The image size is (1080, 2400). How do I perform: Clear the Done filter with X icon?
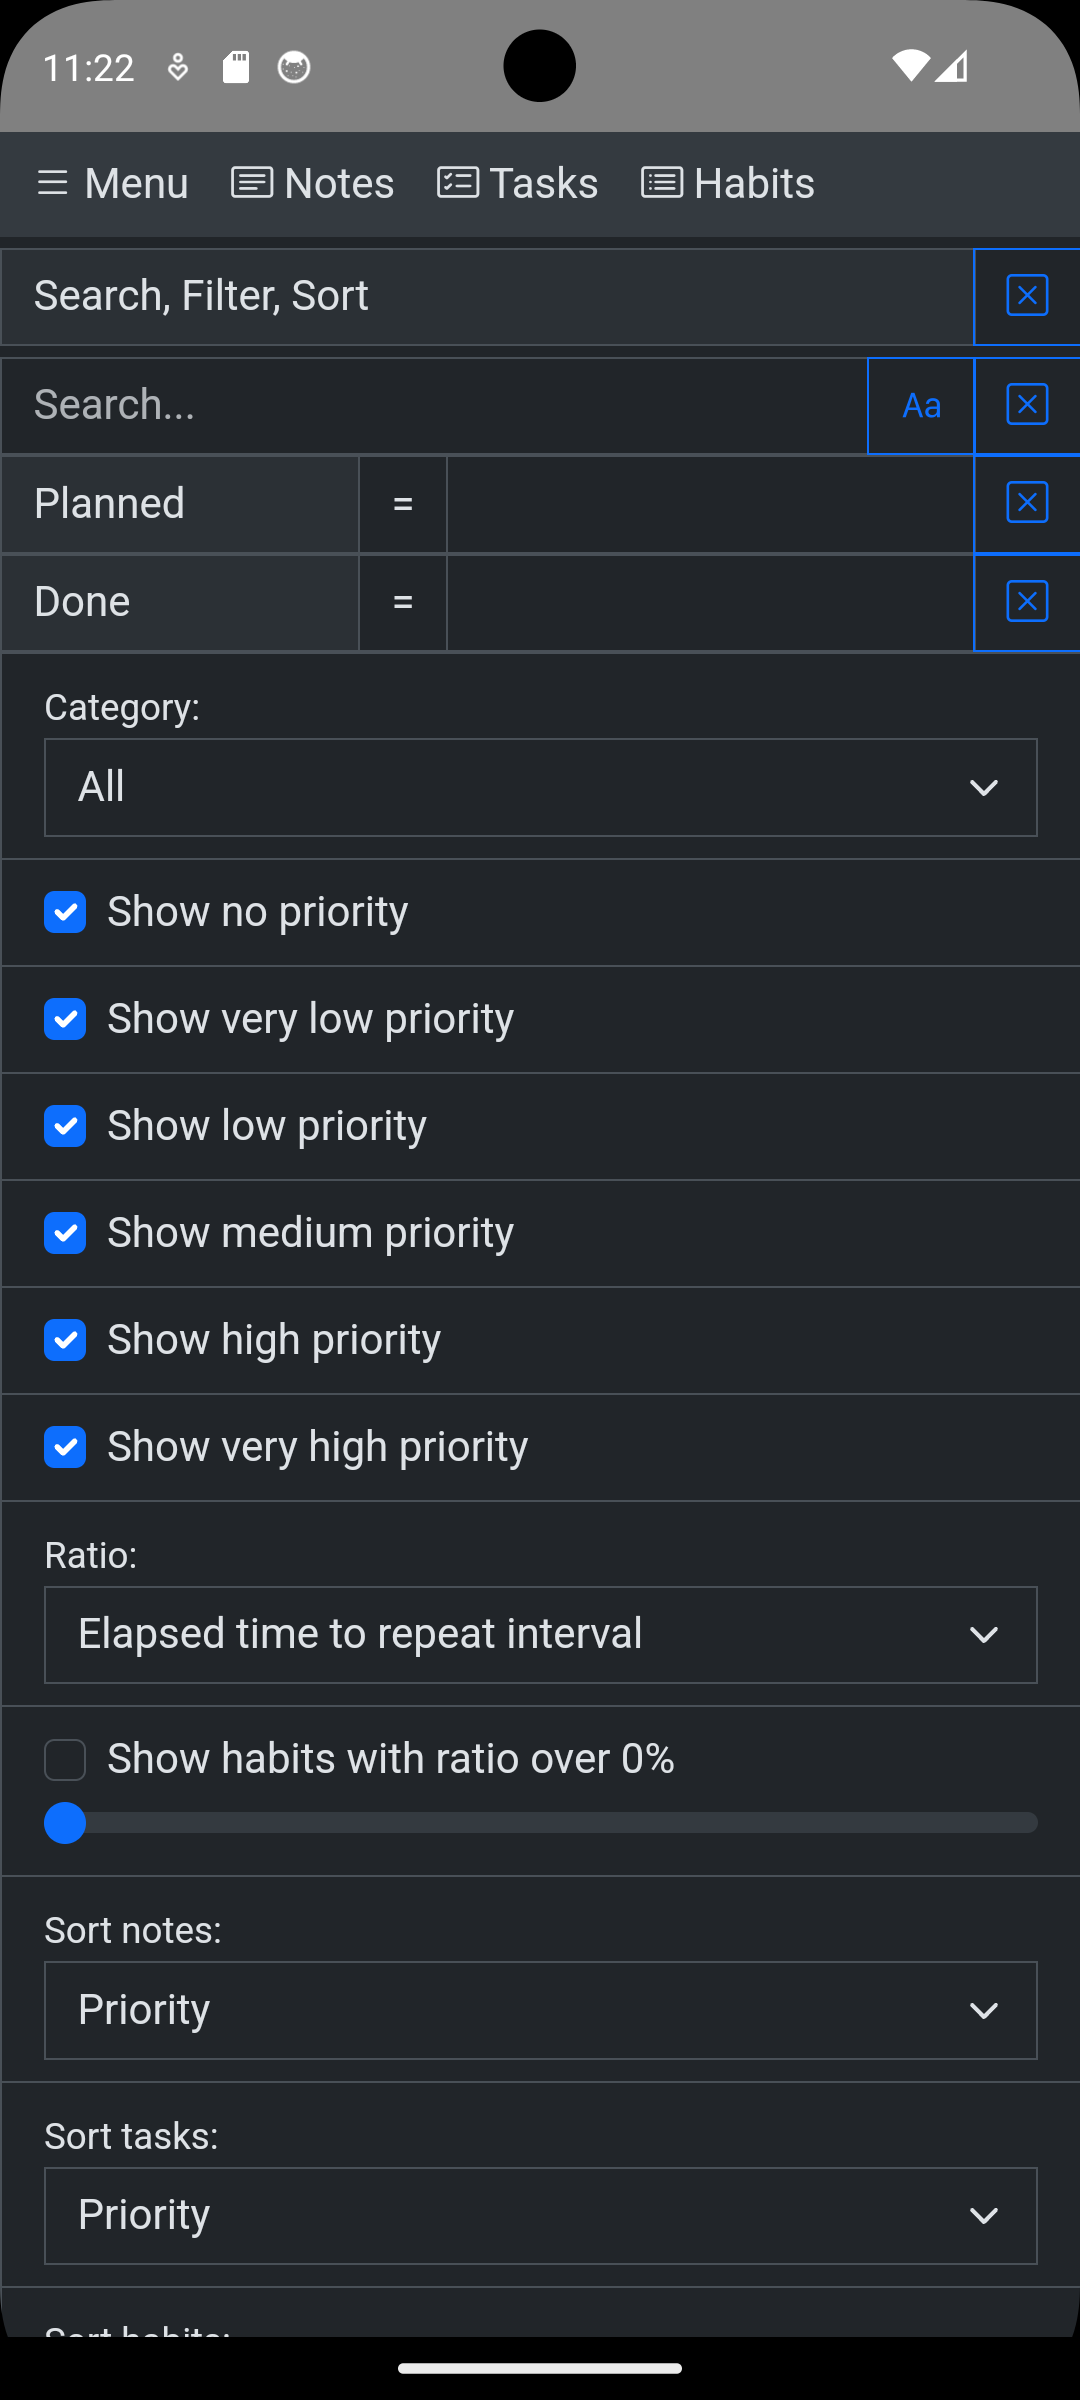(1027, 602)
